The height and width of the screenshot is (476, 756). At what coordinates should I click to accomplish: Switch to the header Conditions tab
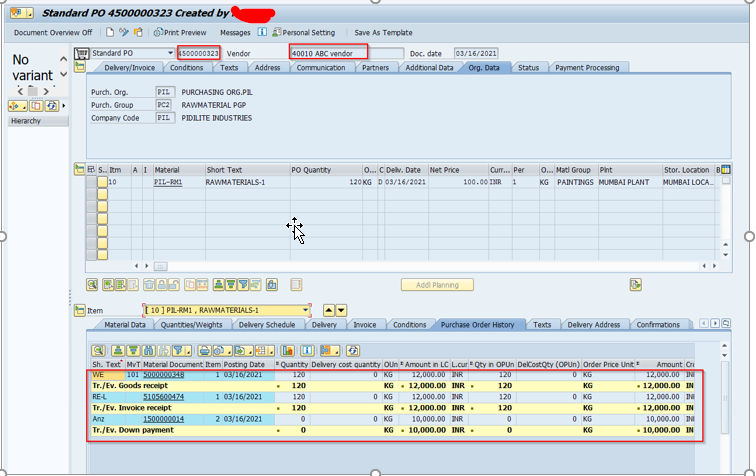click(186, 68)
